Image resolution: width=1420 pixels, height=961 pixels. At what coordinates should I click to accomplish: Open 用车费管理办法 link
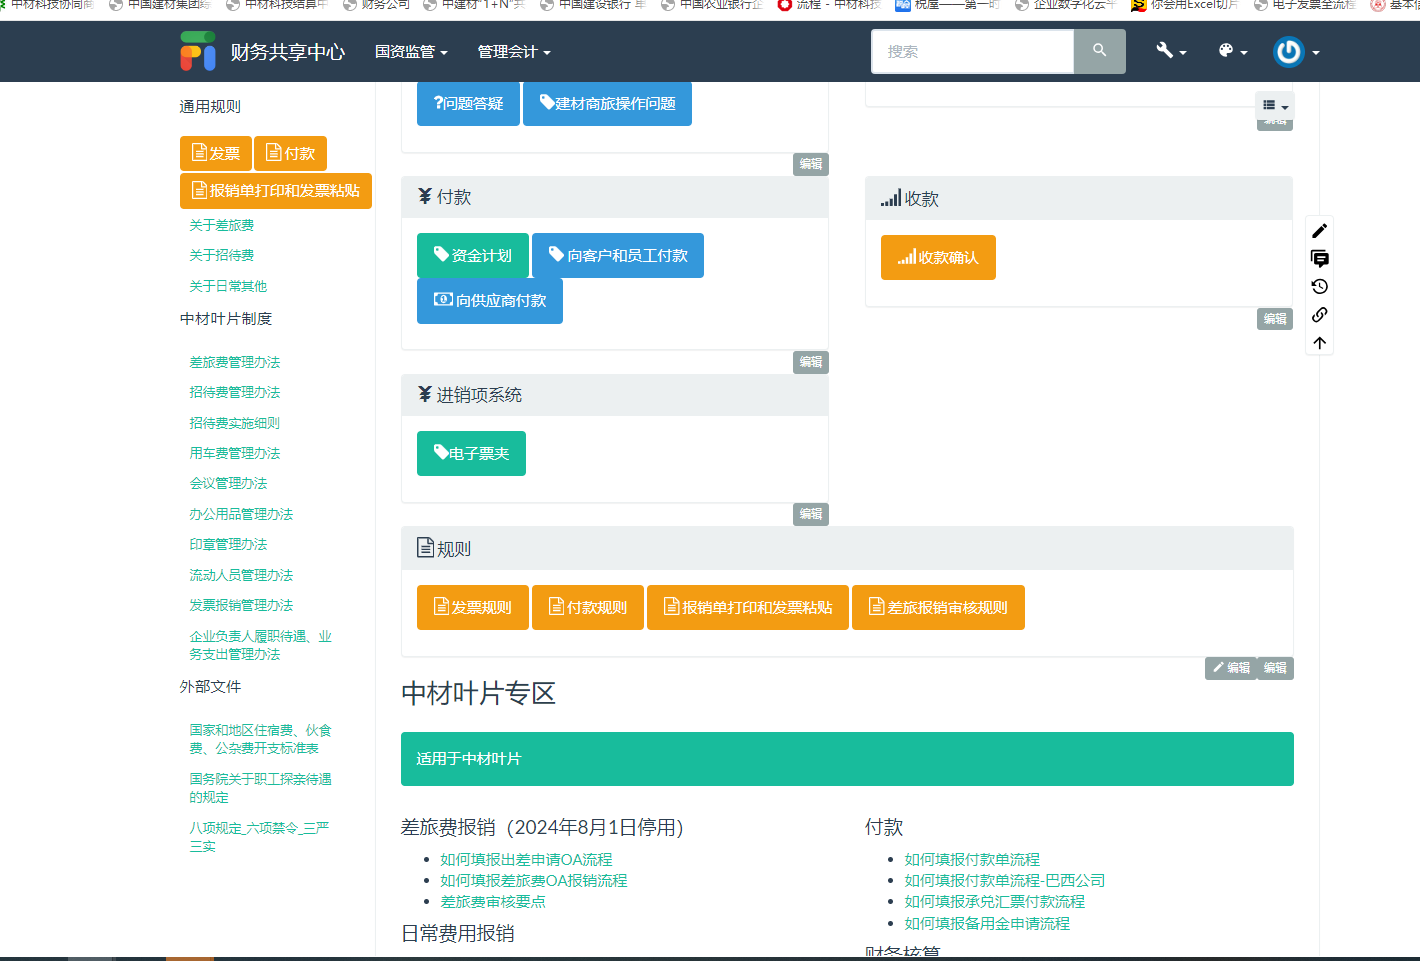235,453
